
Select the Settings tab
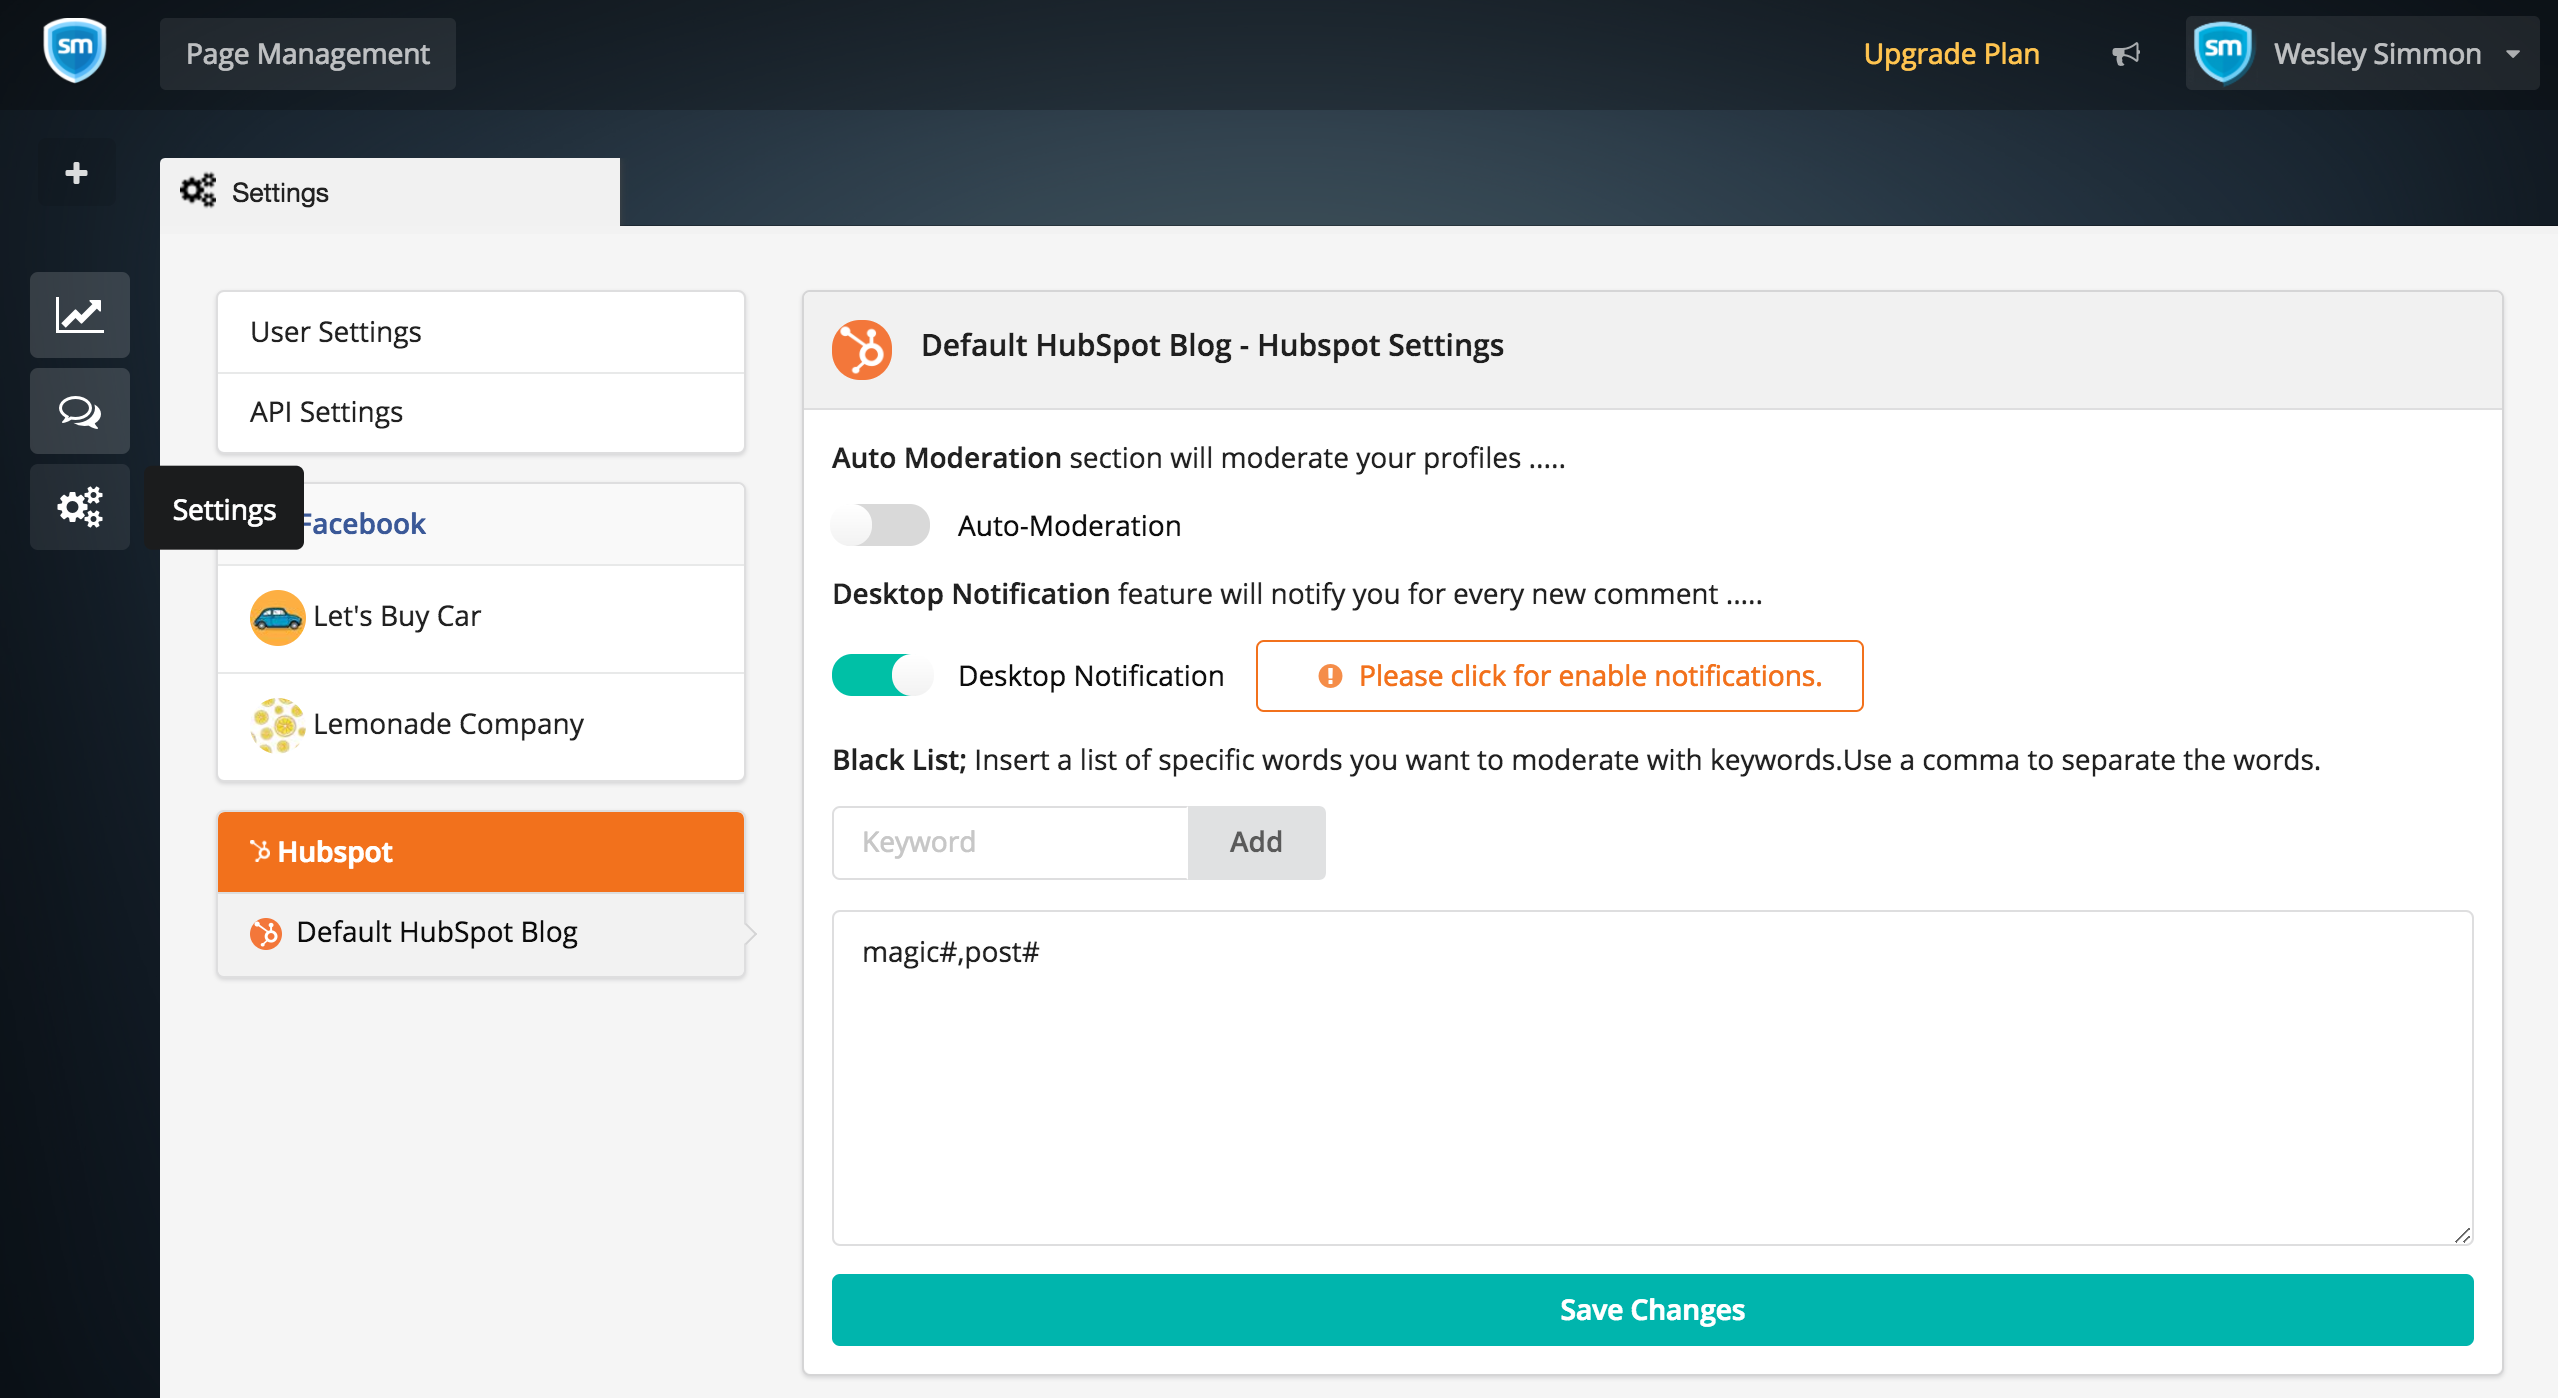click(x=390, y=192)
